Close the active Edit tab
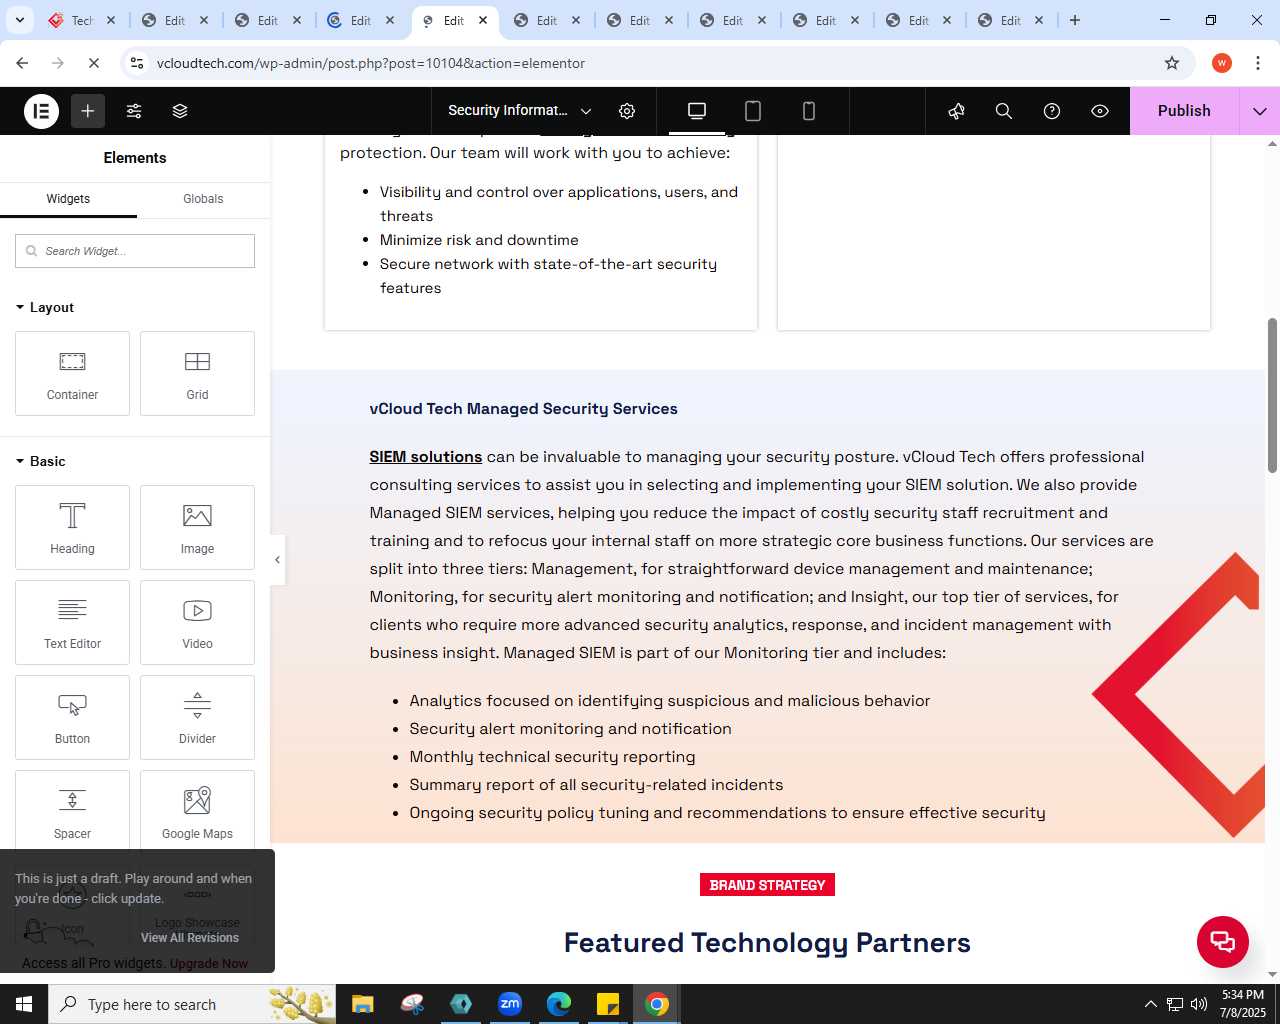The image size is (1280, 1024). [x=483, y=20]
